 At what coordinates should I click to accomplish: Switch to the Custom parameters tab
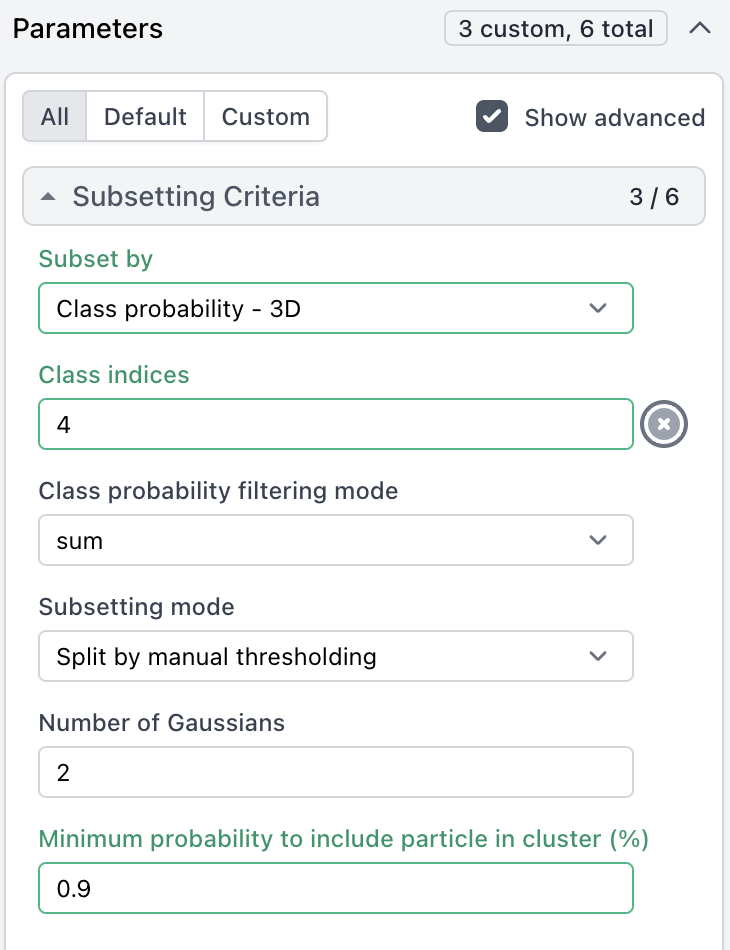click(265, 117)
